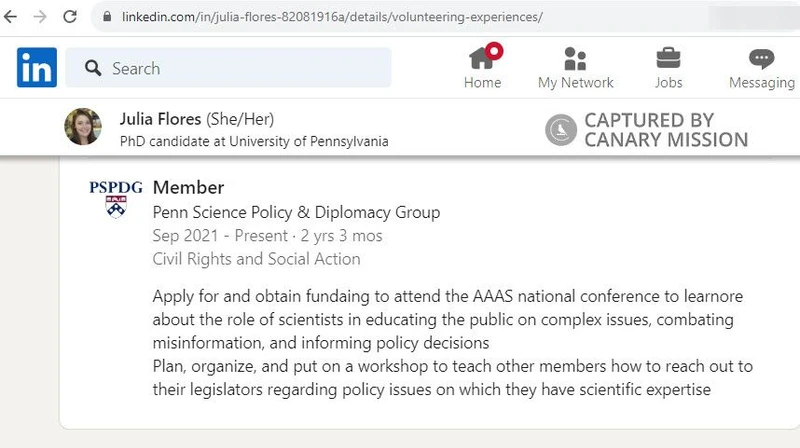Click the PhD candidate headline text

(254, 141)
